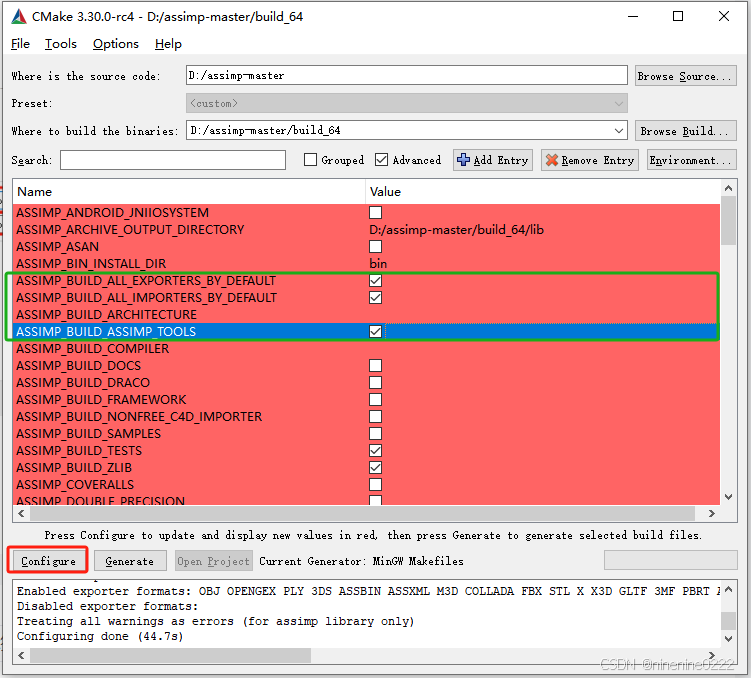
Task: Open the Options menu
Action: tap(115, 44)
